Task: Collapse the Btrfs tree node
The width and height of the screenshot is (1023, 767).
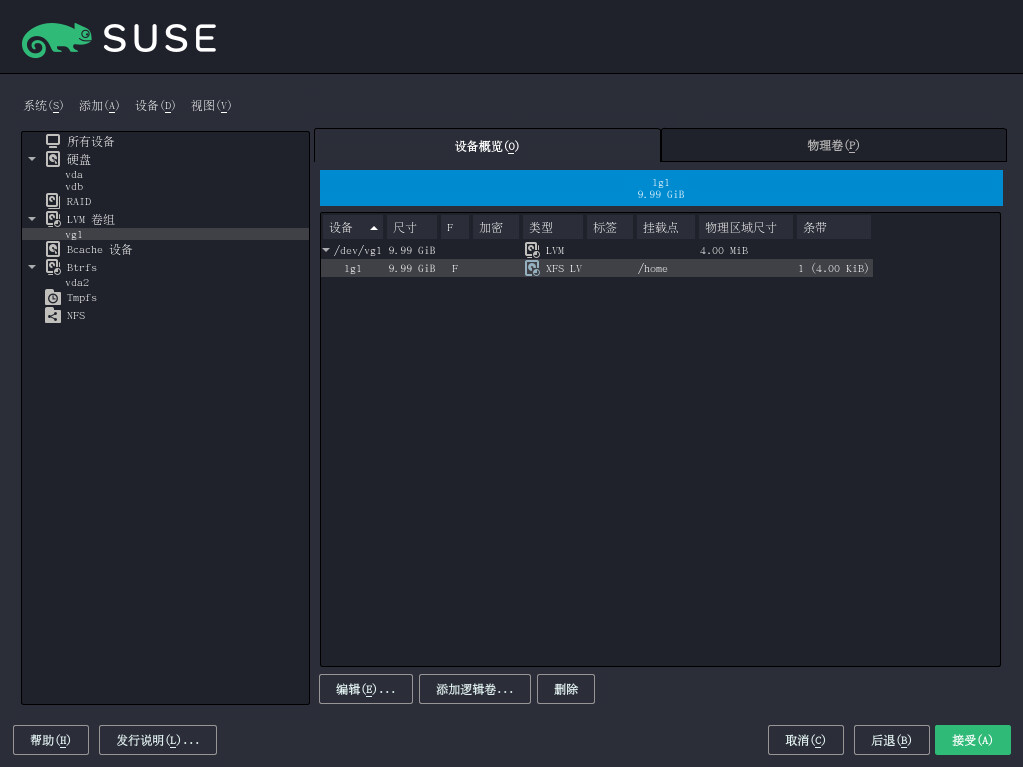Action: pyautogui.click(x=32, y=267)
